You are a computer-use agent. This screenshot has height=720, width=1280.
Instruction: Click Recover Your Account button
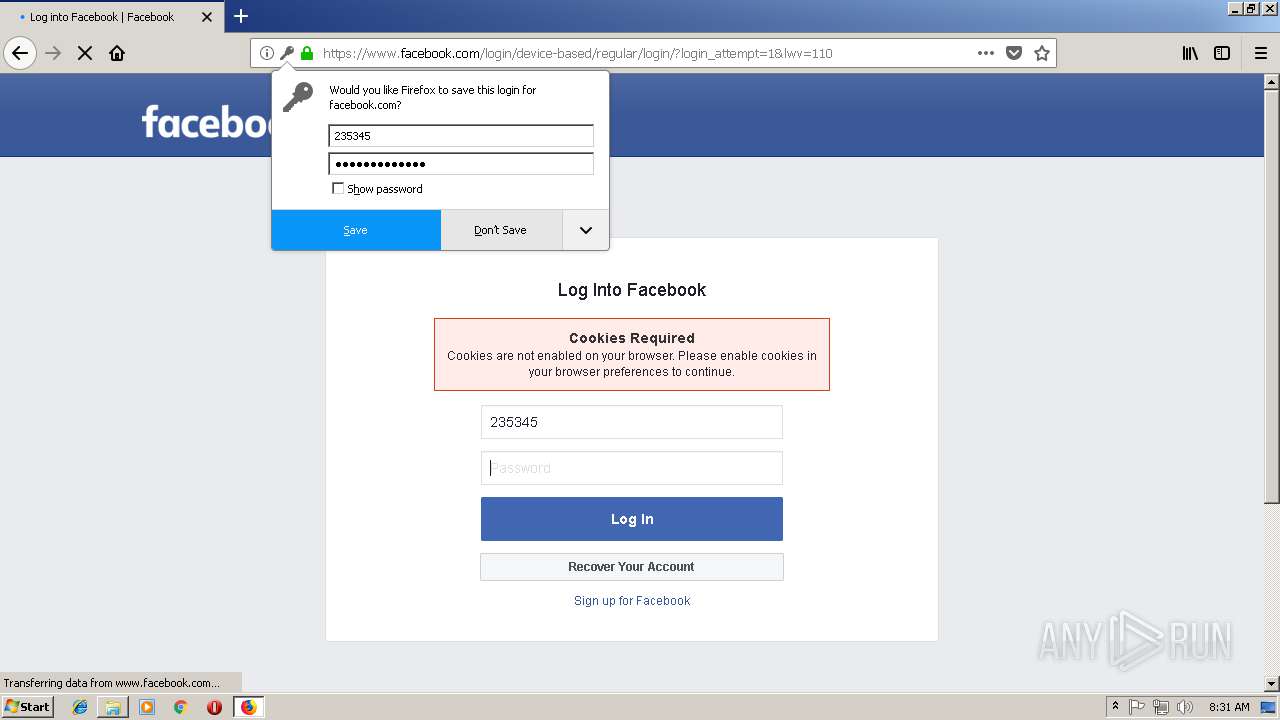(x=632, y=567)
